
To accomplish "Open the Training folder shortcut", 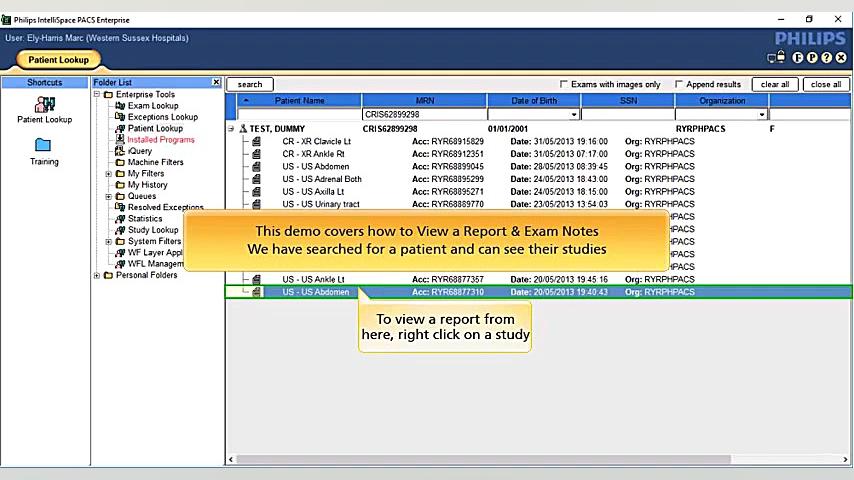I will (x=43, y=145).
